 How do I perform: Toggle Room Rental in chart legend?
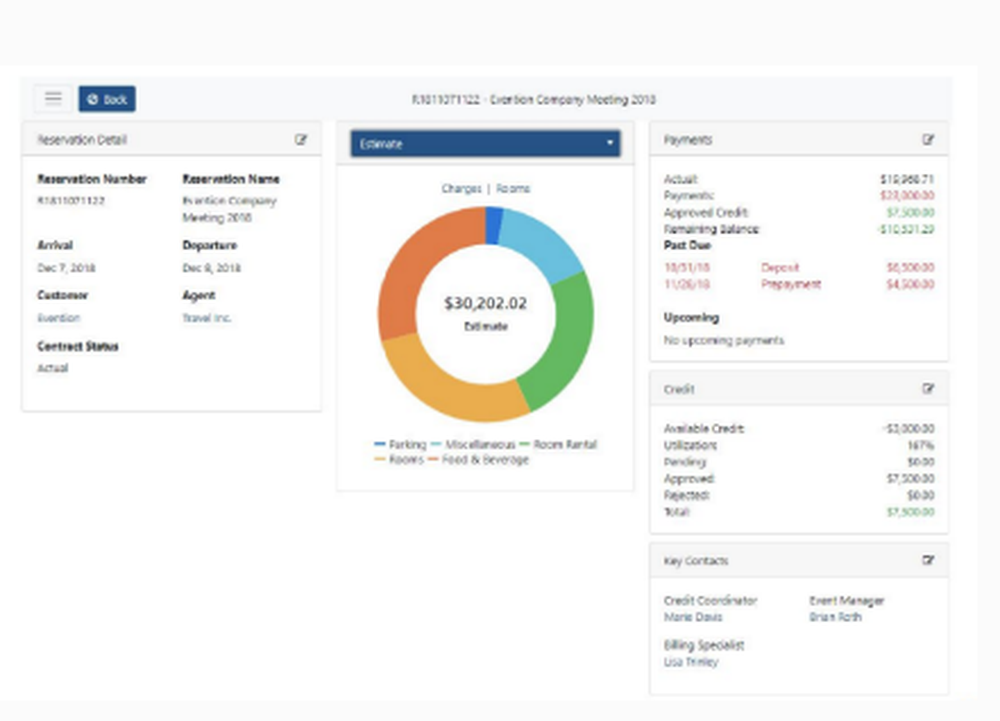(558, 444)
